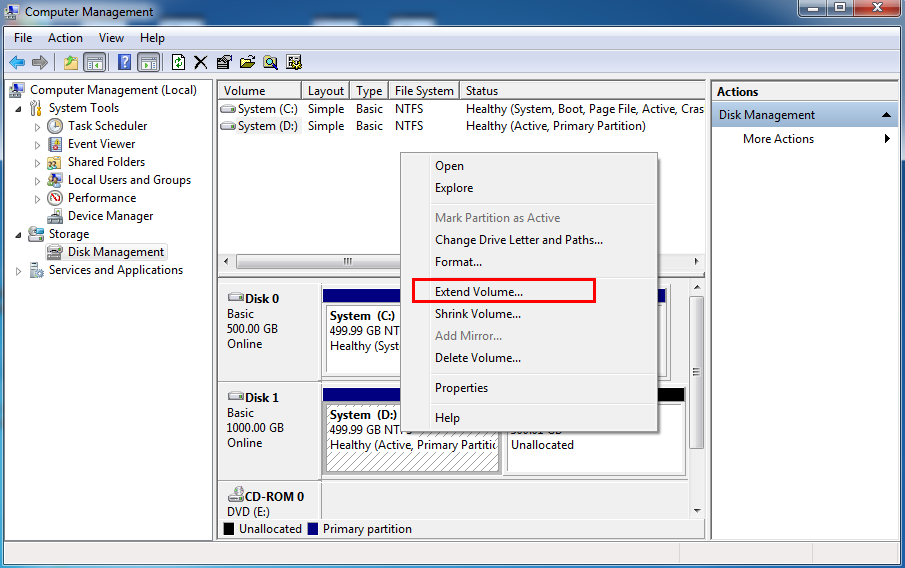Select the Unallocated space on Disk 1
This screenshot has width=905, height=568.
595,445
